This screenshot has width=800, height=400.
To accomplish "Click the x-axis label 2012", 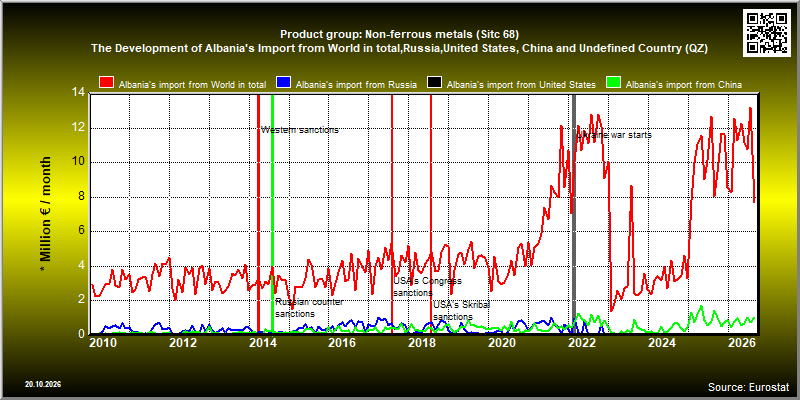I will pyautogui.click(x=183, y=342).
